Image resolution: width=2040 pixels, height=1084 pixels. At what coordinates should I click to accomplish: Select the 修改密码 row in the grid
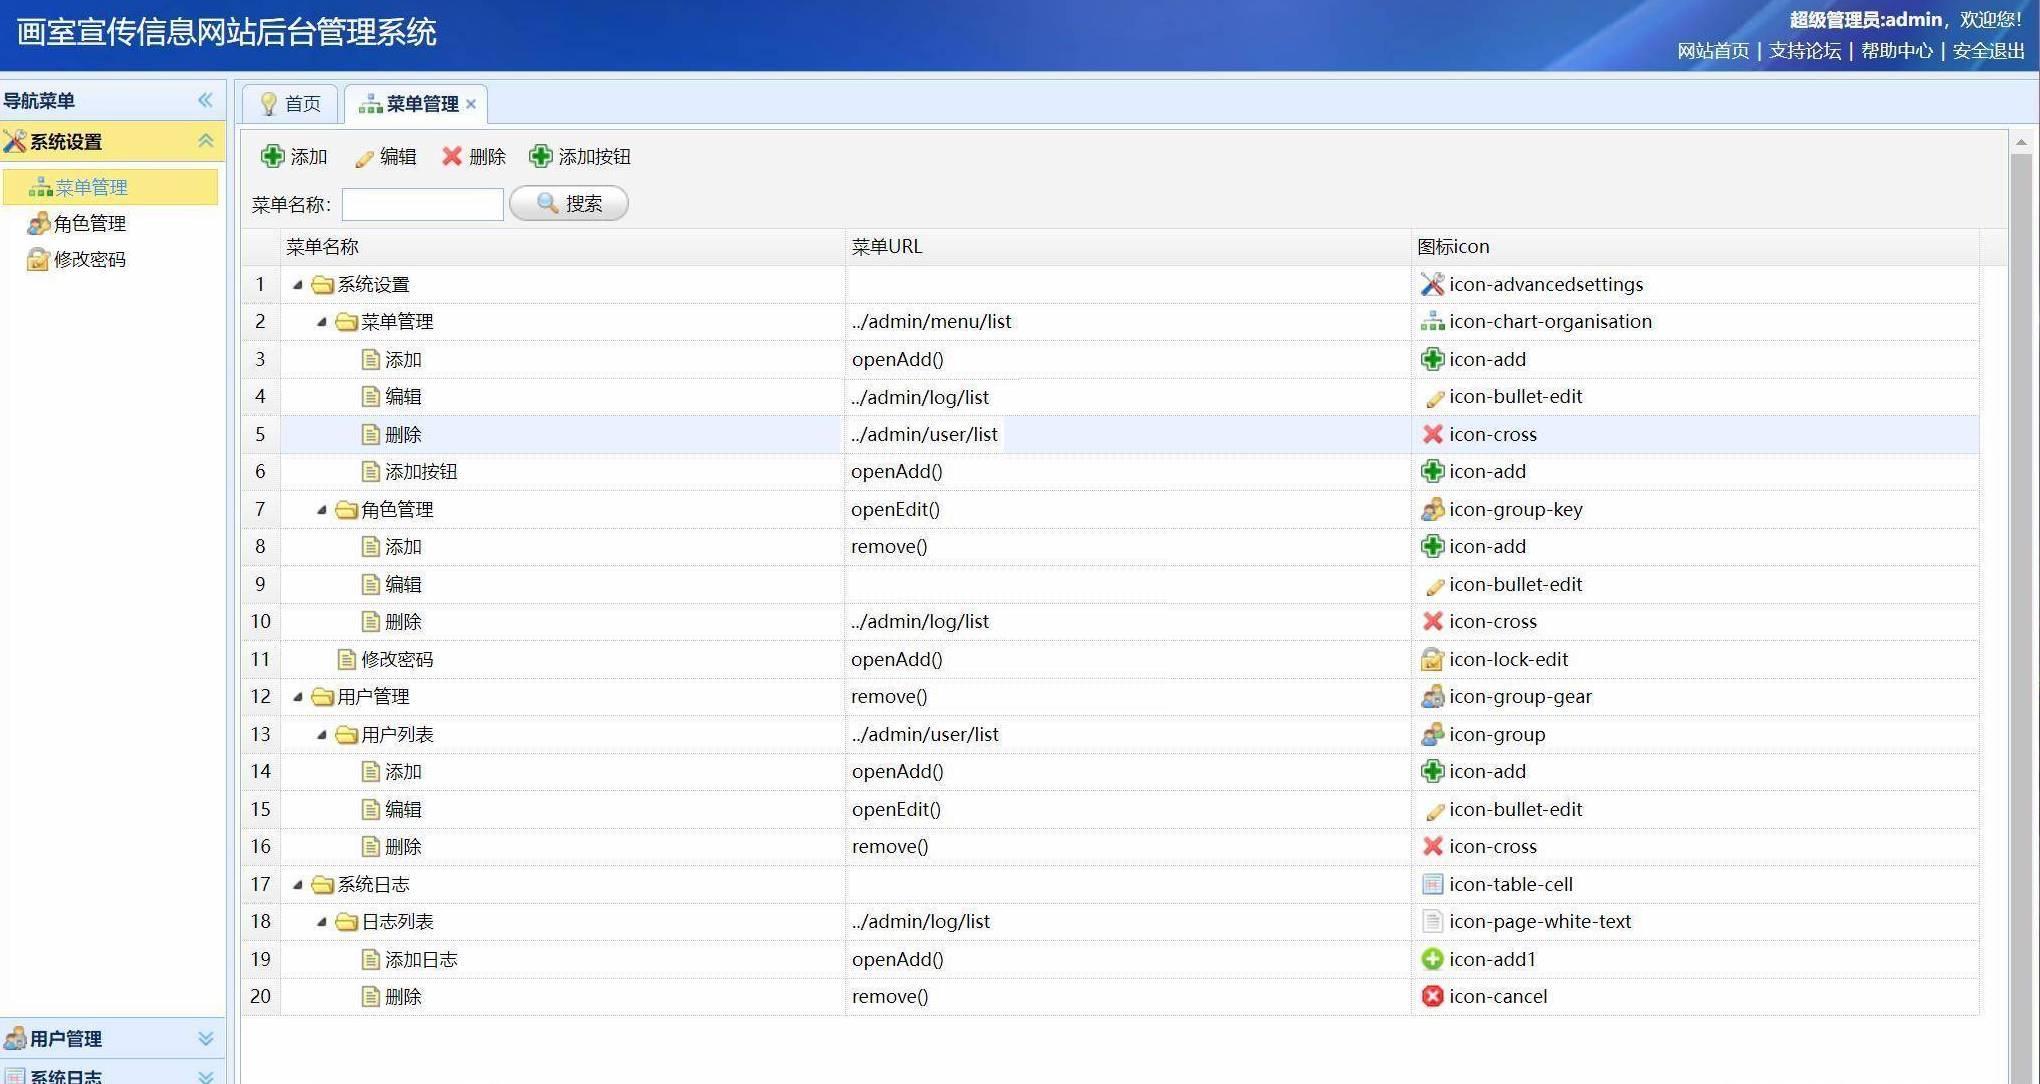(397, 659)
